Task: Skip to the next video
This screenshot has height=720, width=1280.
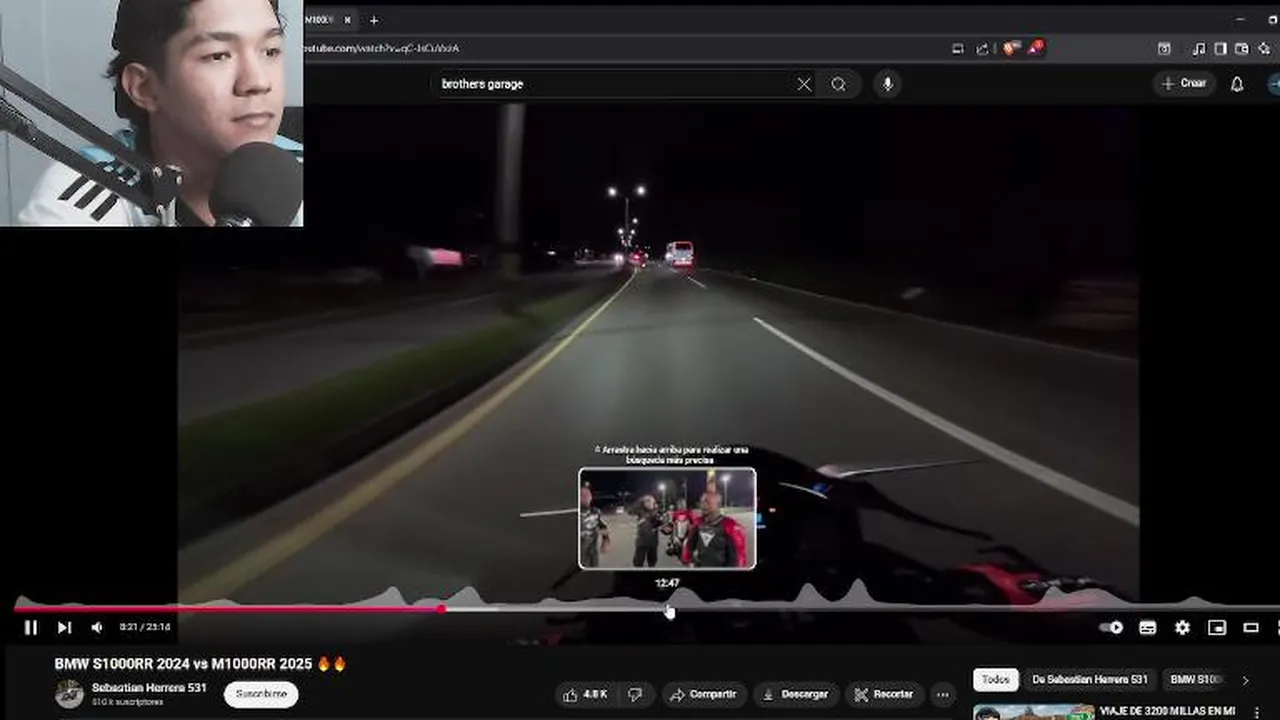Action: pyautogui.click(x=64, y=627)
